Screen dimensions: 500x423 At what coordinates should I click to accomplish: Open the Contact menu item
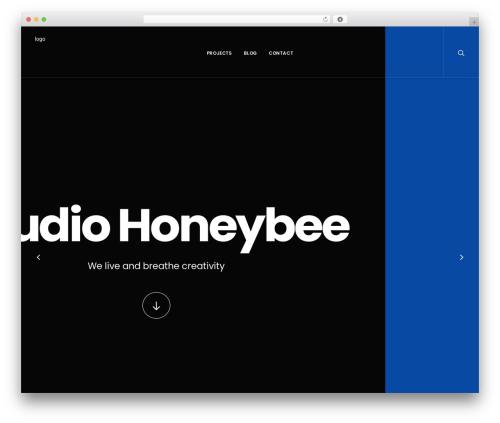(281, 53)
